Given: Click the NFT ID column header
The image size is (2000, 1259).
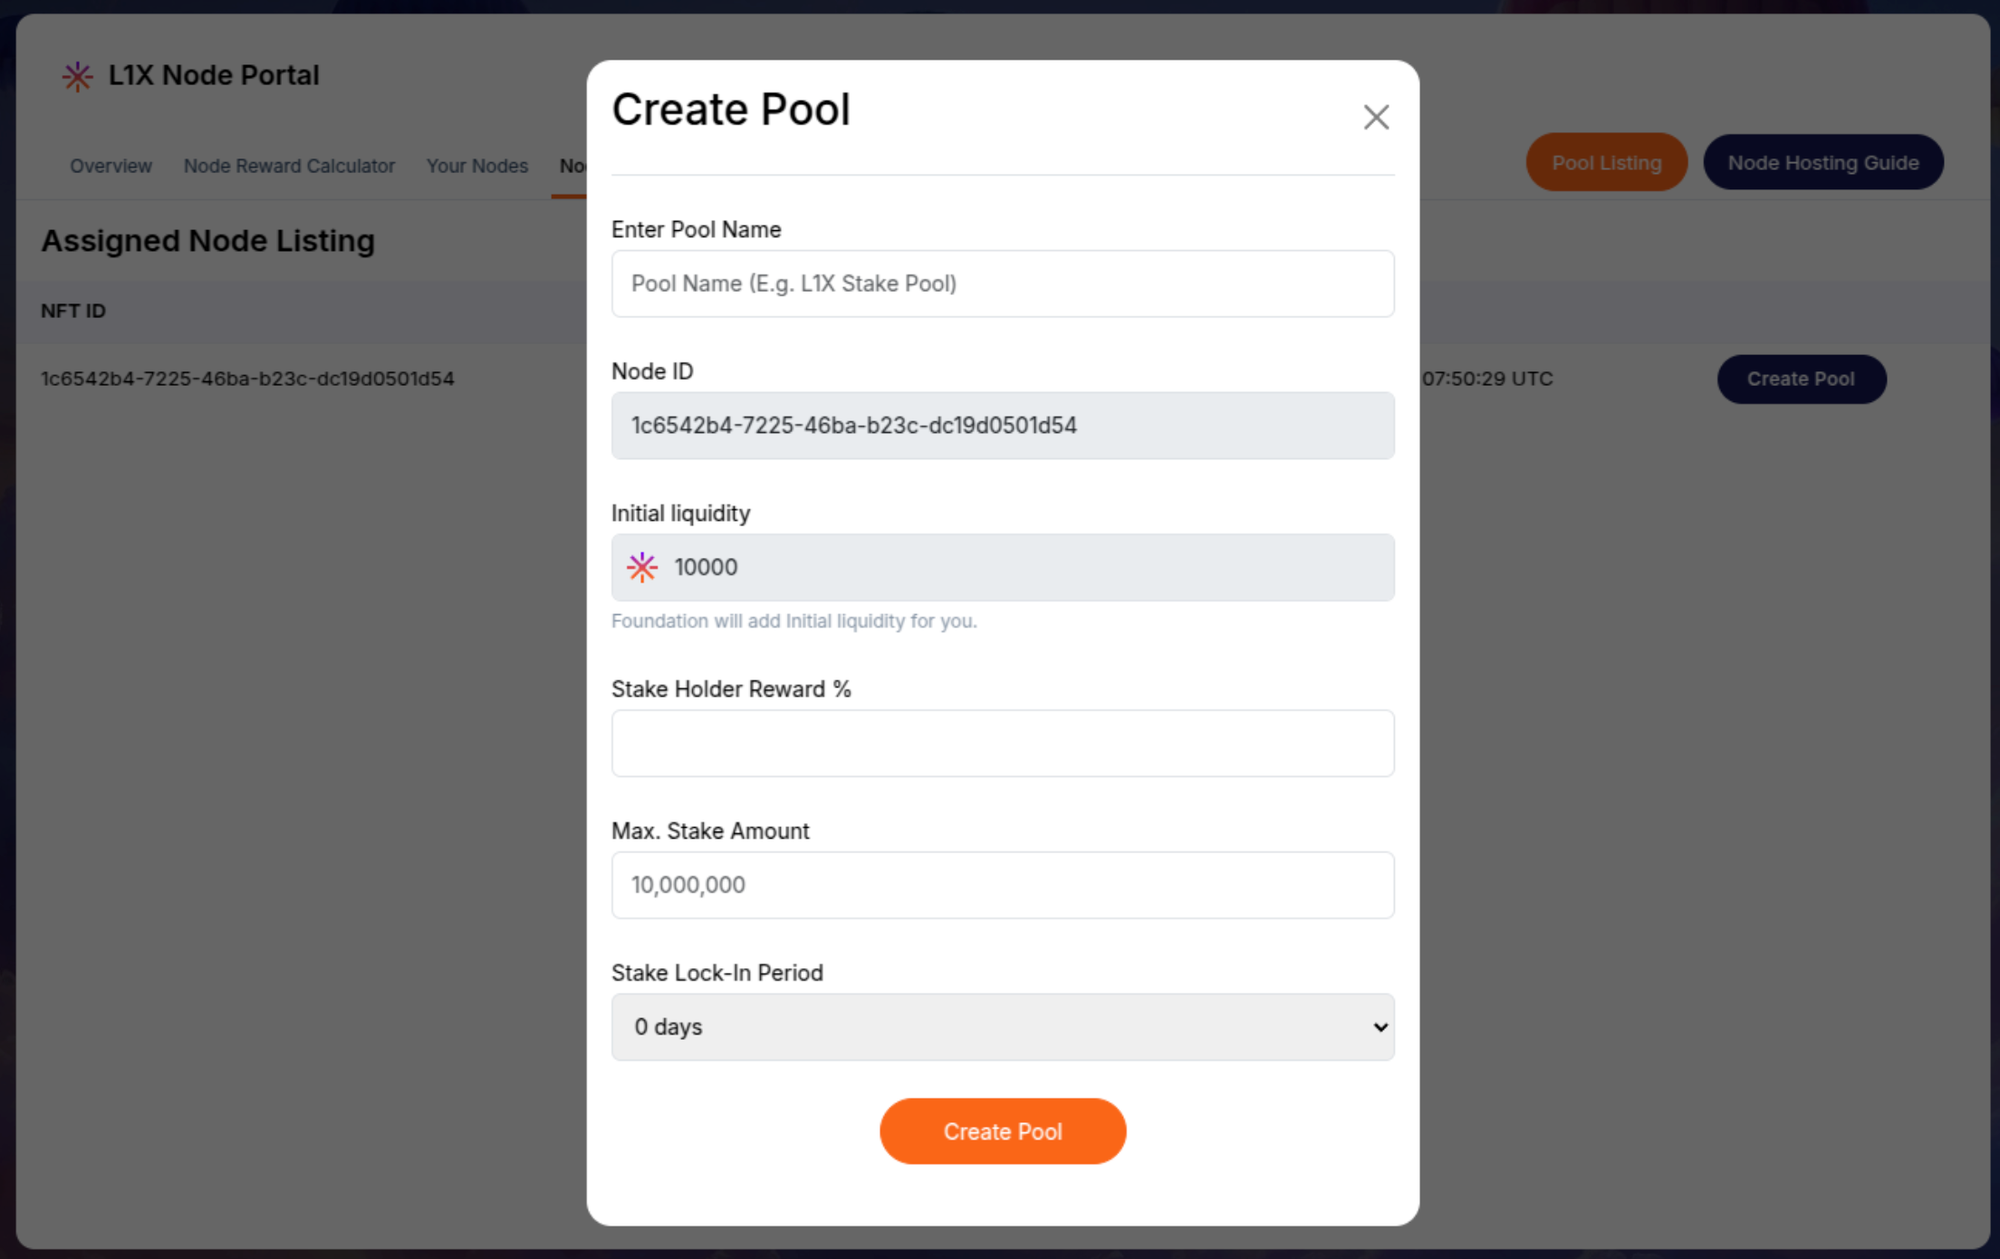Looking at the screenshot, I should [73, 311].
